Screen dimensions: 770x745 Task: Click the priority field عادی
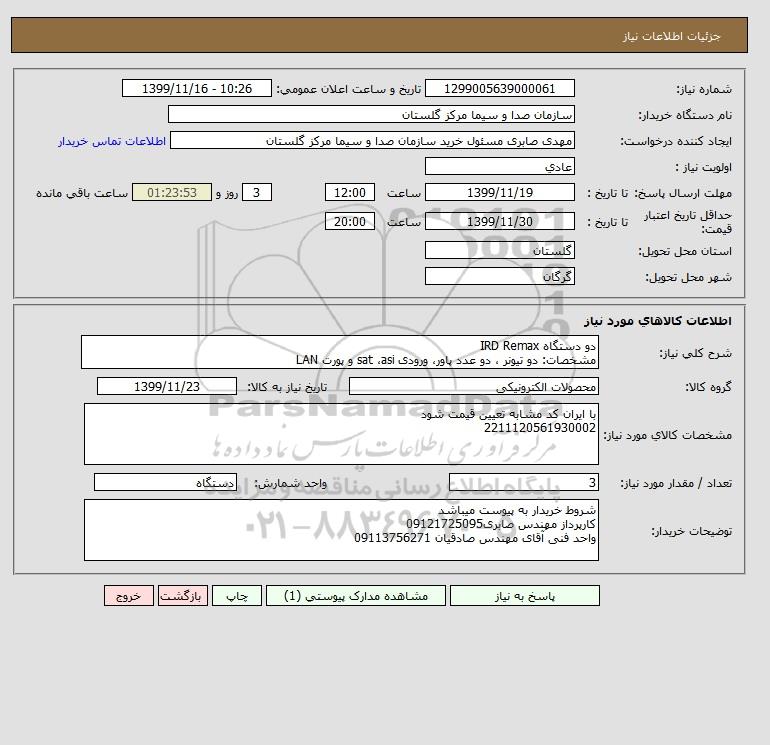click(x=499, y=166)
